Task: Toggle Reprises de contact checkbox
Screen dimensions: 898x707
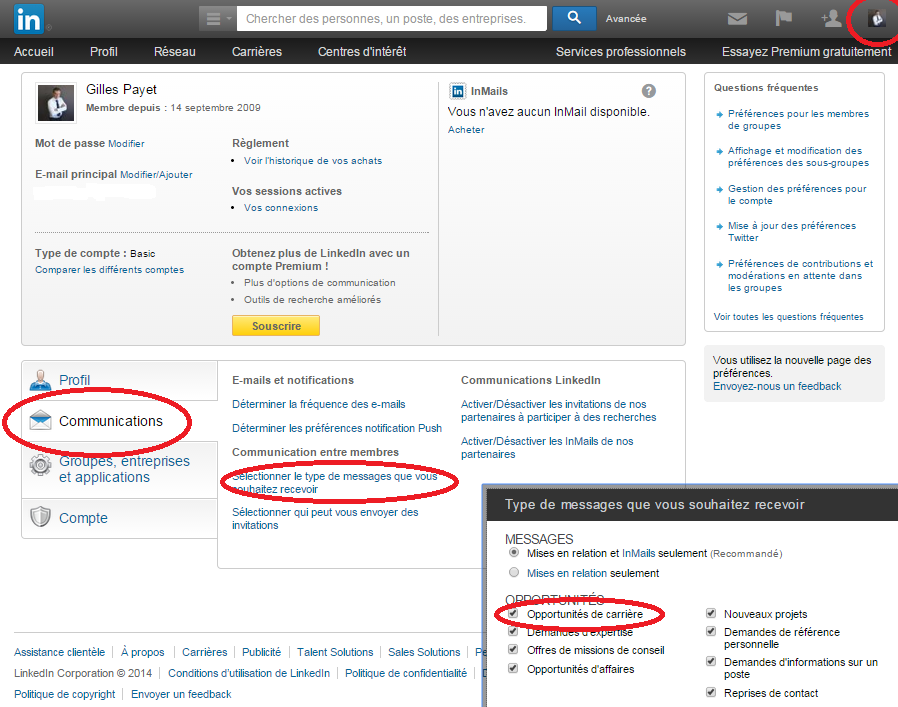Action: [711, 692]
